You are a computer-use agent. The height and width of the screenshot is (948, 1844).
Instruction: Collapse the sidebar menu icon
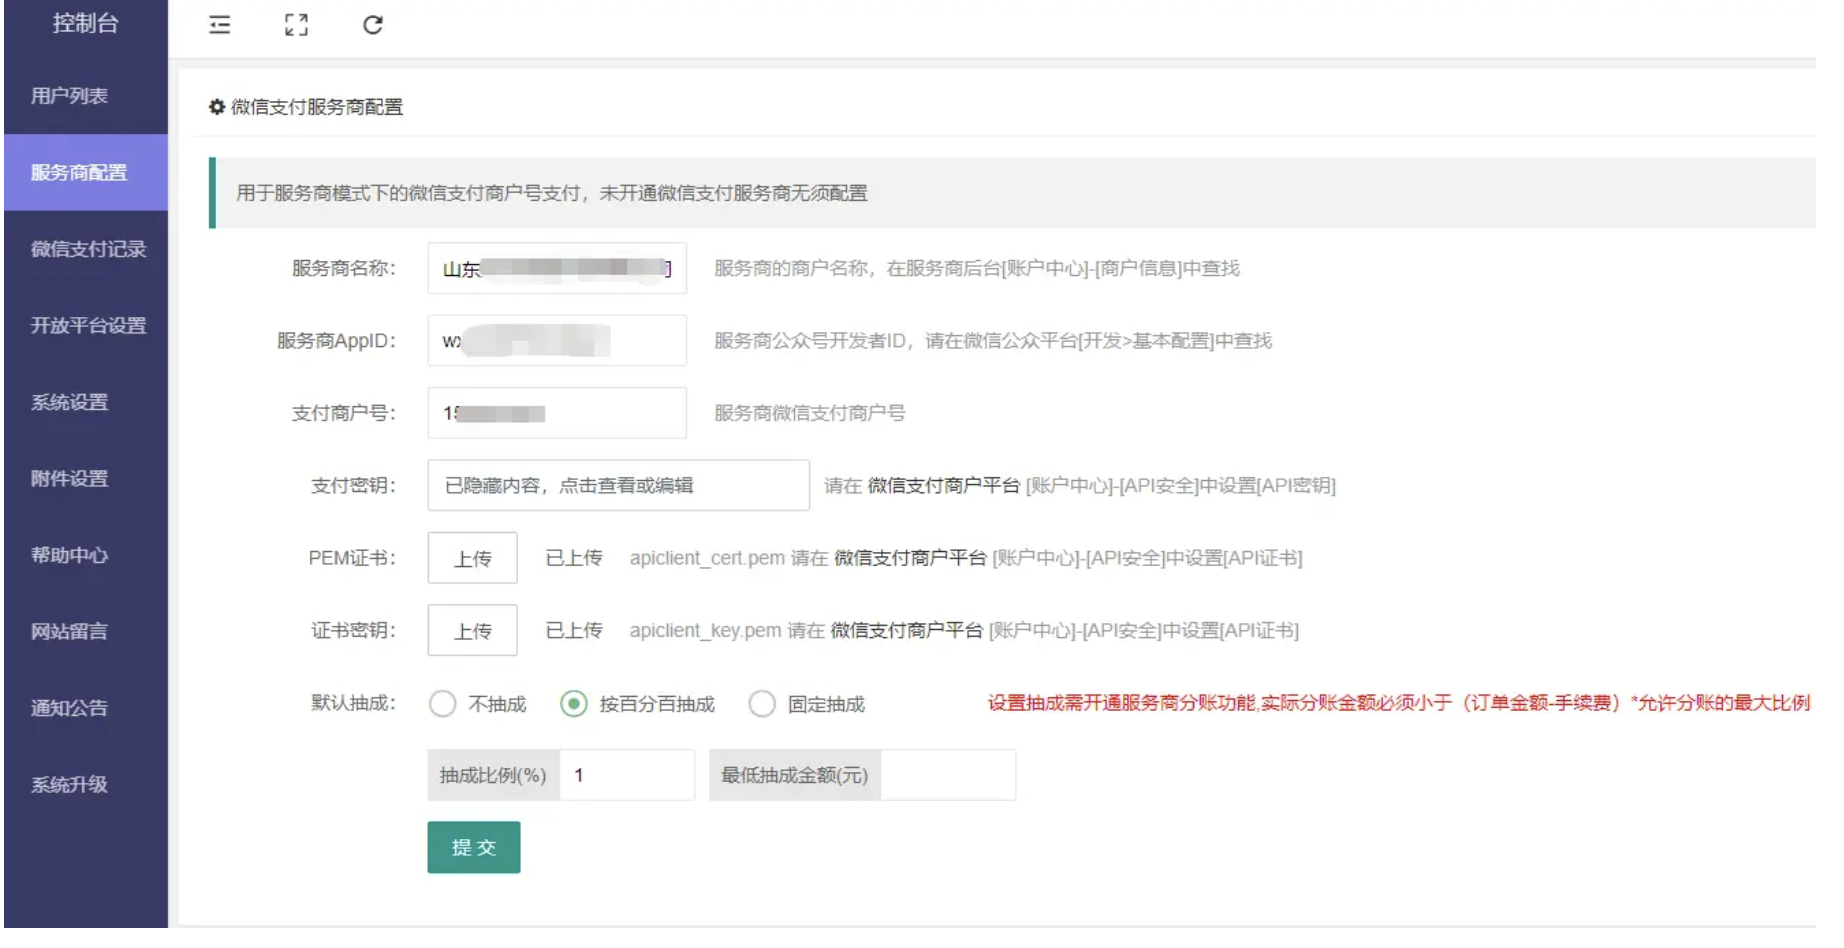pos(219,25)
